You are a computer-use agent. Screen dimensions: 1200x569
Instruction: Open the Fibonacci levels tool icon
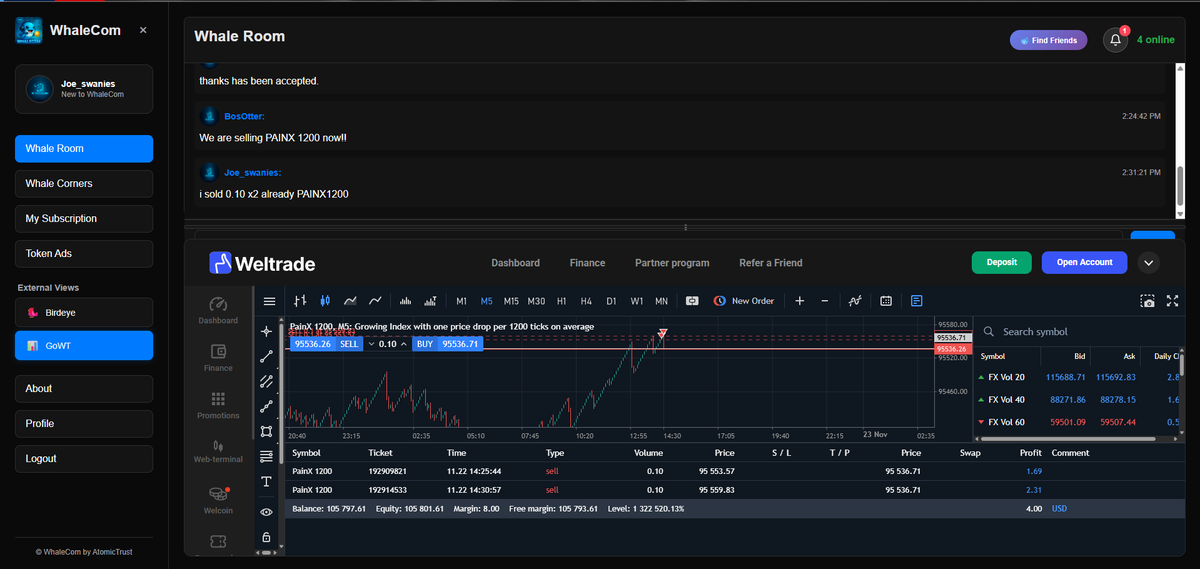point(266,457)
